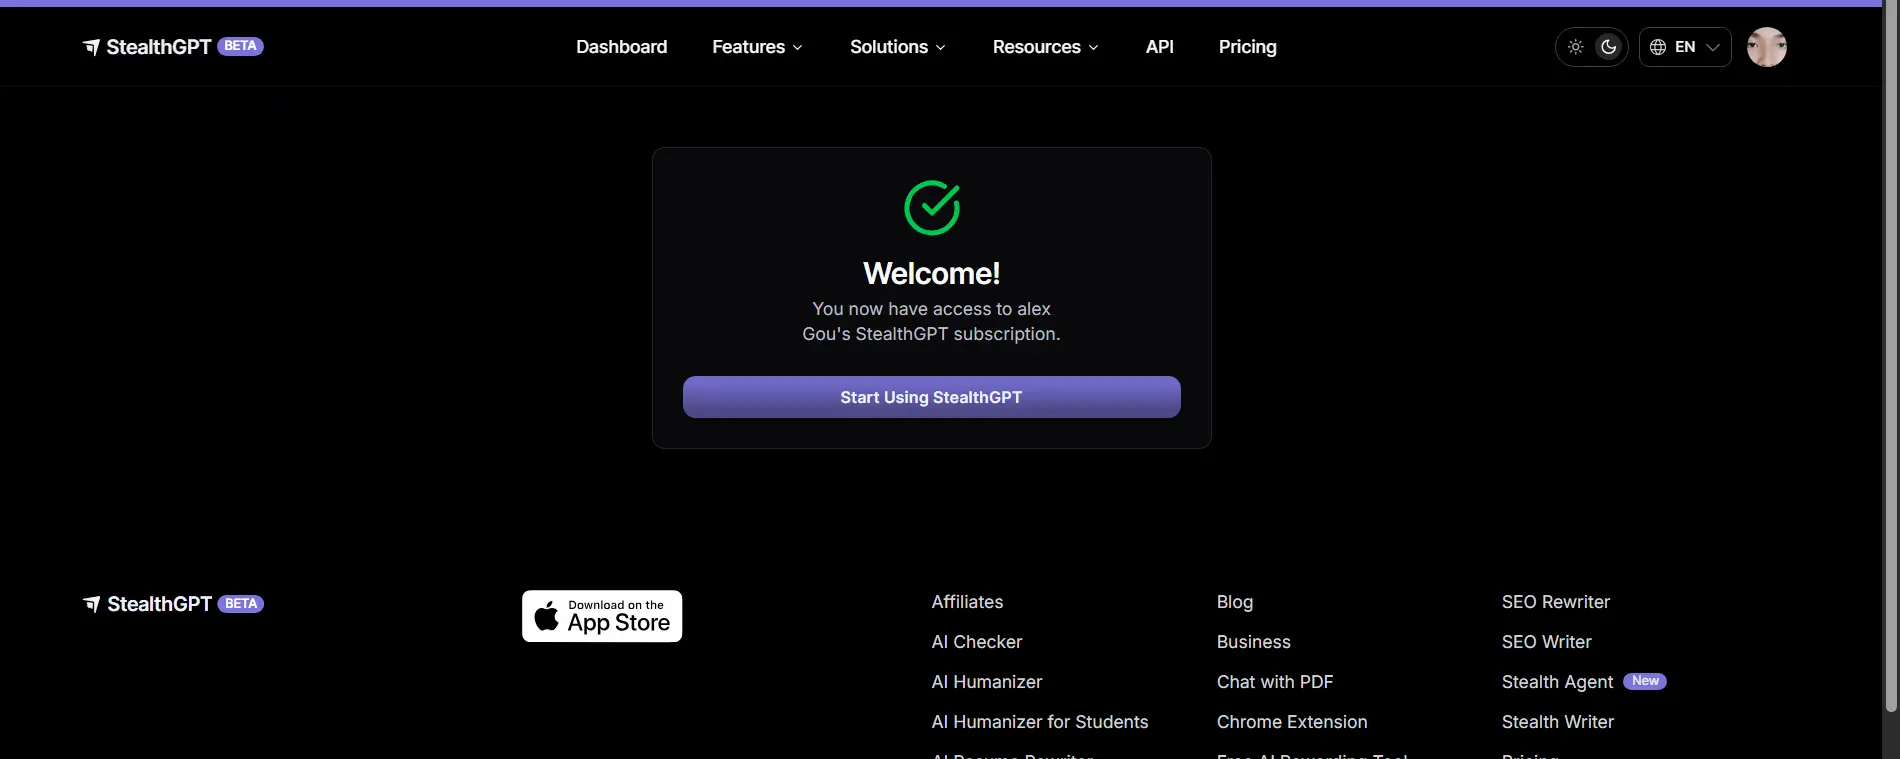Open Stealth Agent link
The height and width of the screenshot is (759, 1900).
1558,682
